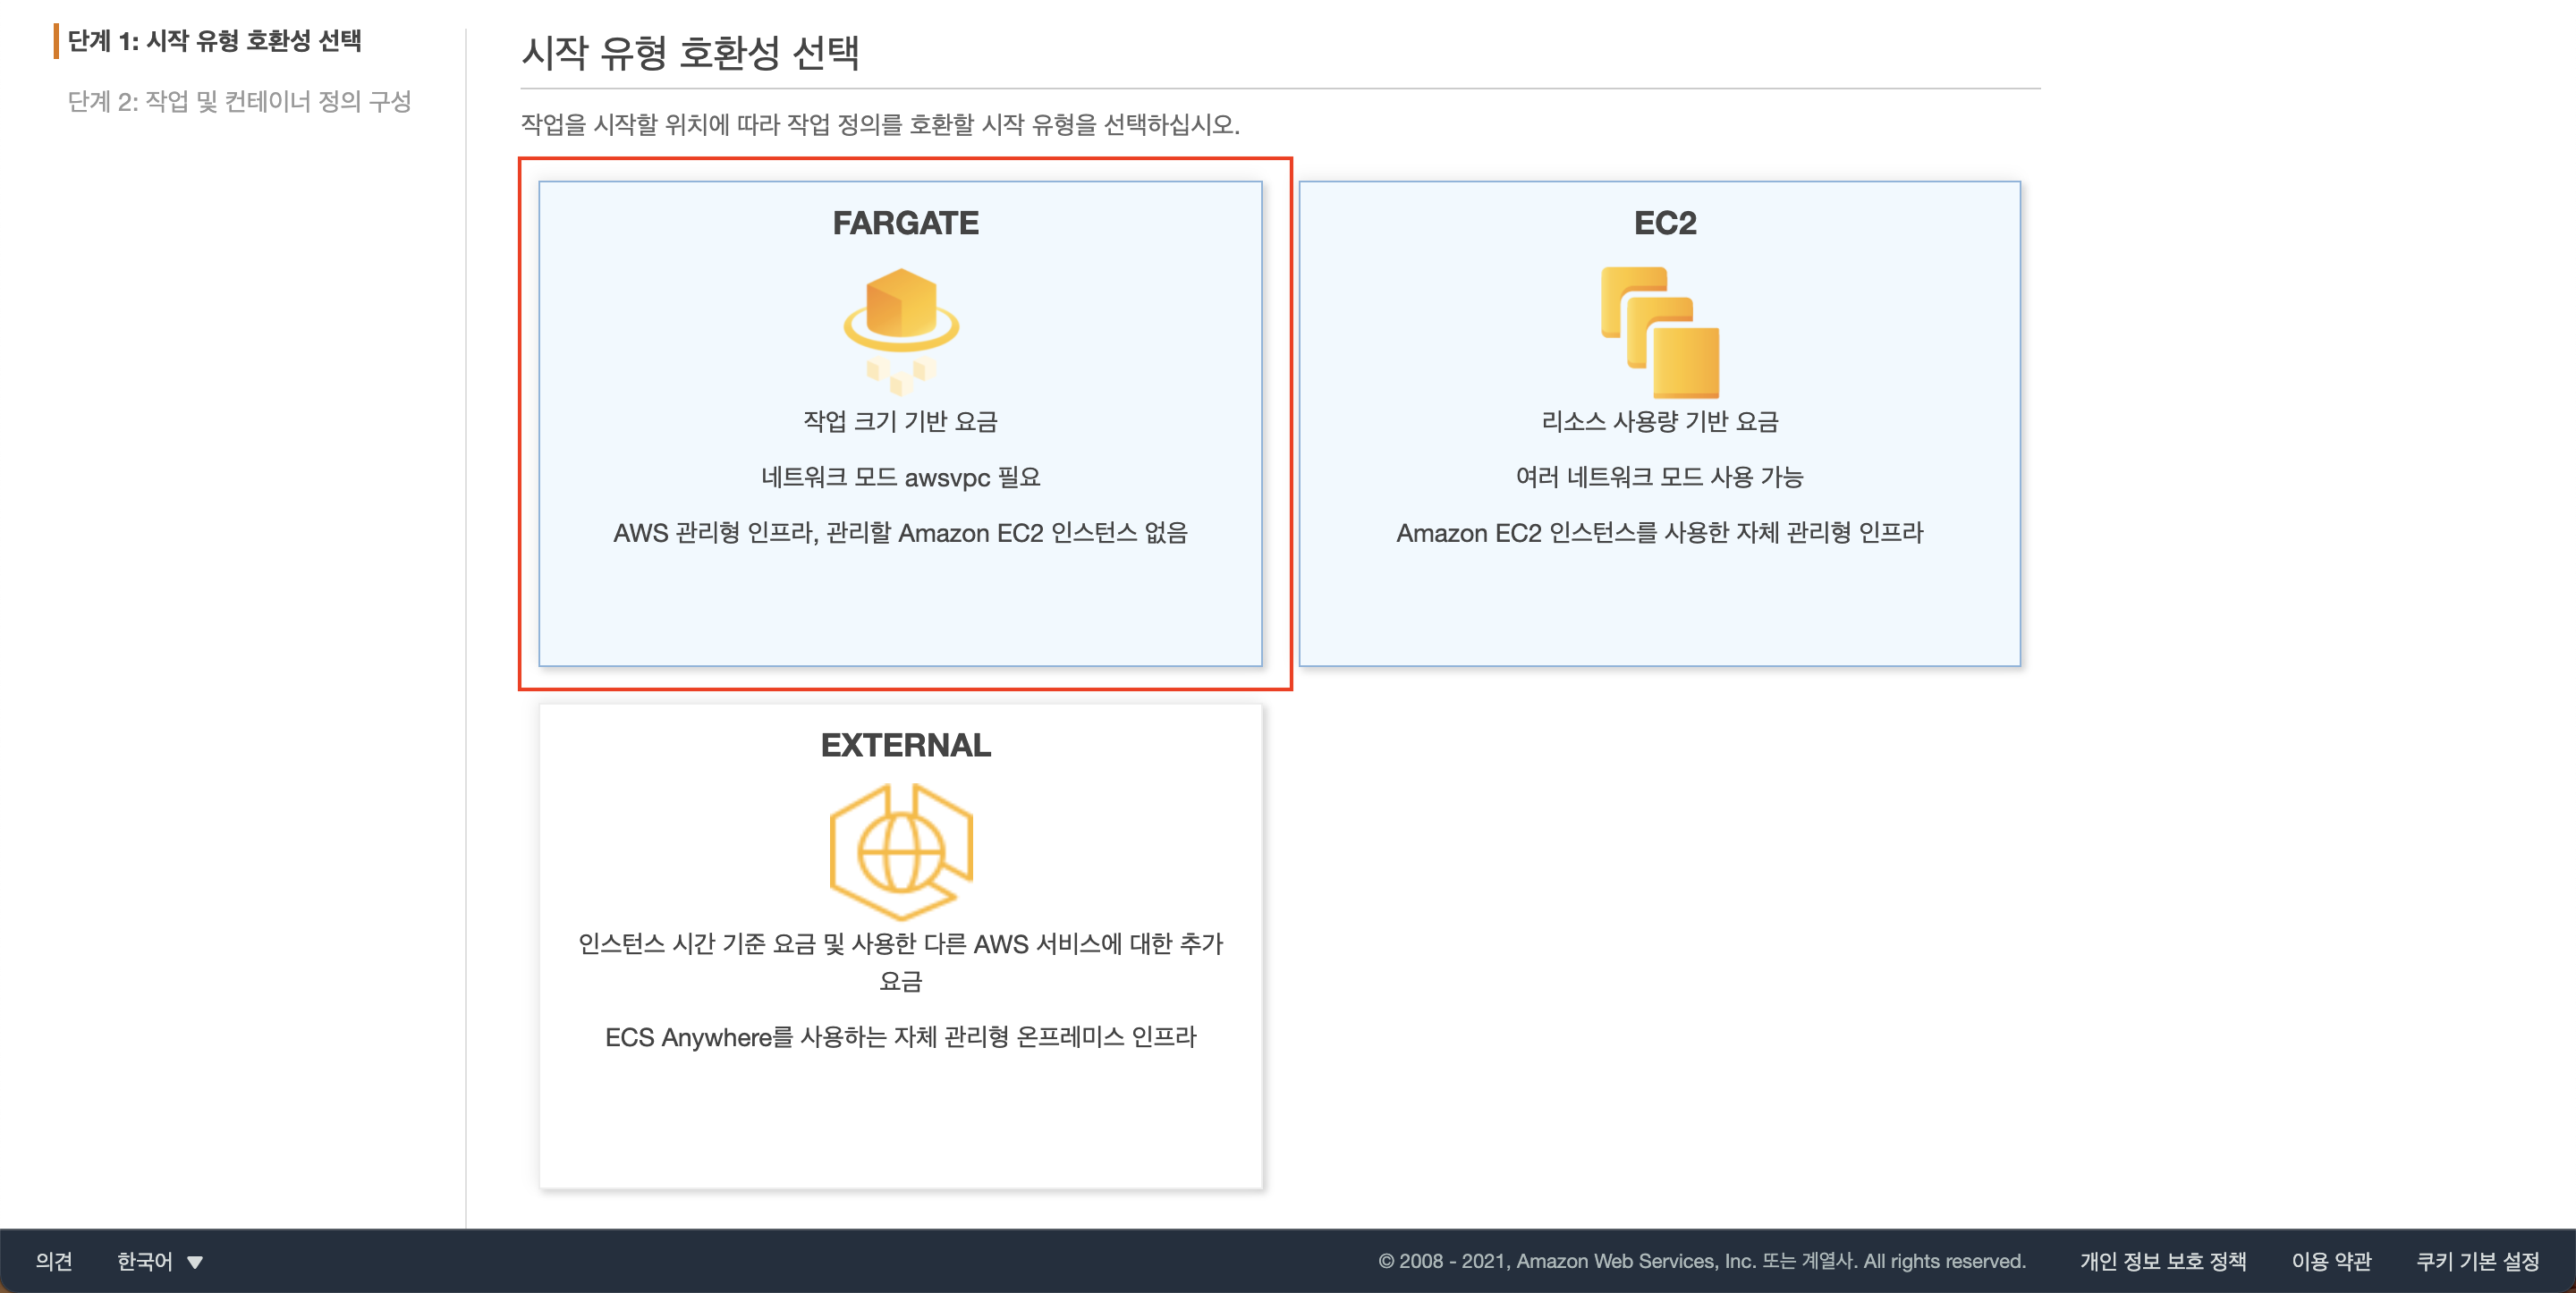Viewport: 2576px width, 1293px height.
Task: Choose the EXTERNAL launch type title
Action: (905, 745)
